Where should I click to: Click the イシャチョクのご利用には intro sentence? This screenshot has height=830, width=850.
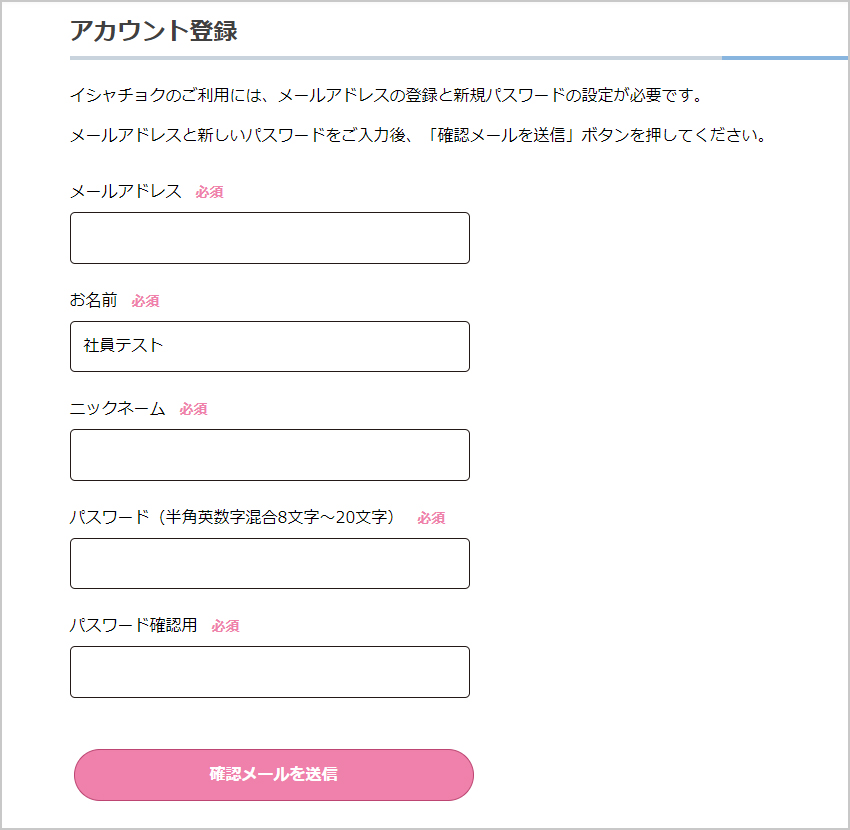tap(387, 96)
